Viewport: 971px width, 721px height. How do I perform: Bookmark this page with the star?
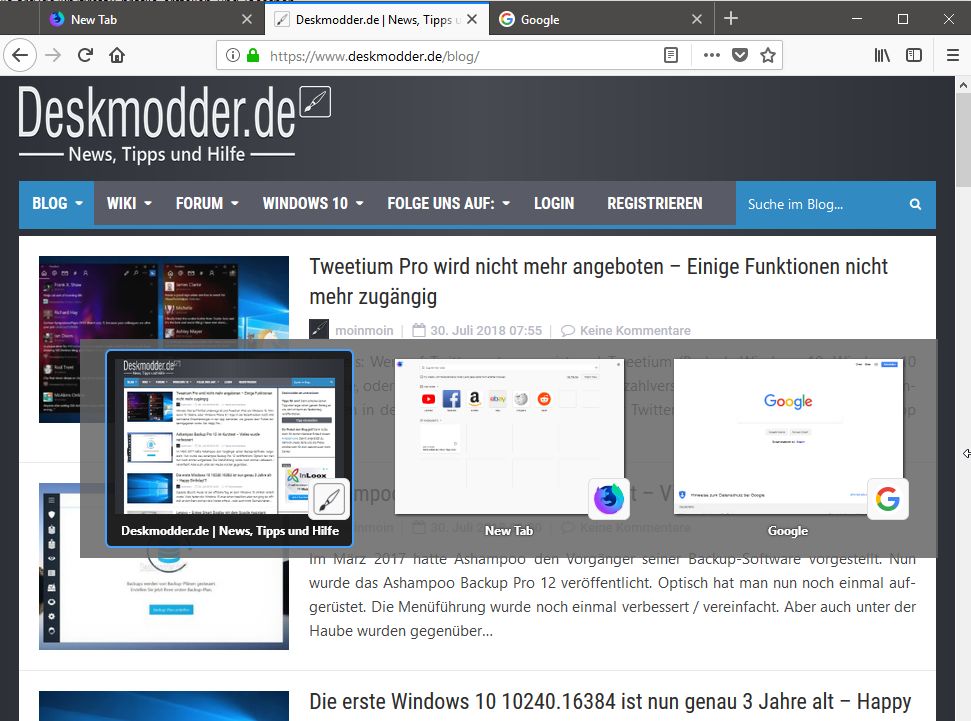tap(768, 55)
